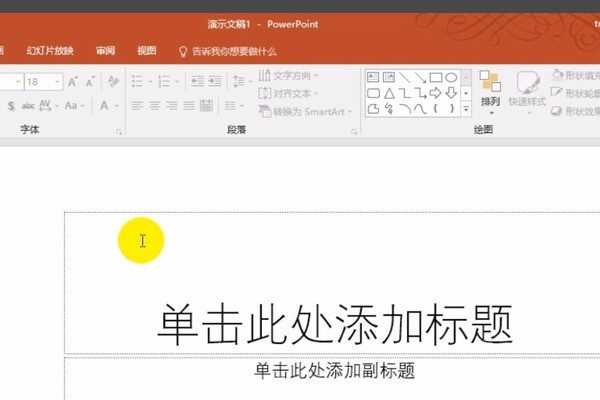Click the distributed alignment icon

pos(206,106)
